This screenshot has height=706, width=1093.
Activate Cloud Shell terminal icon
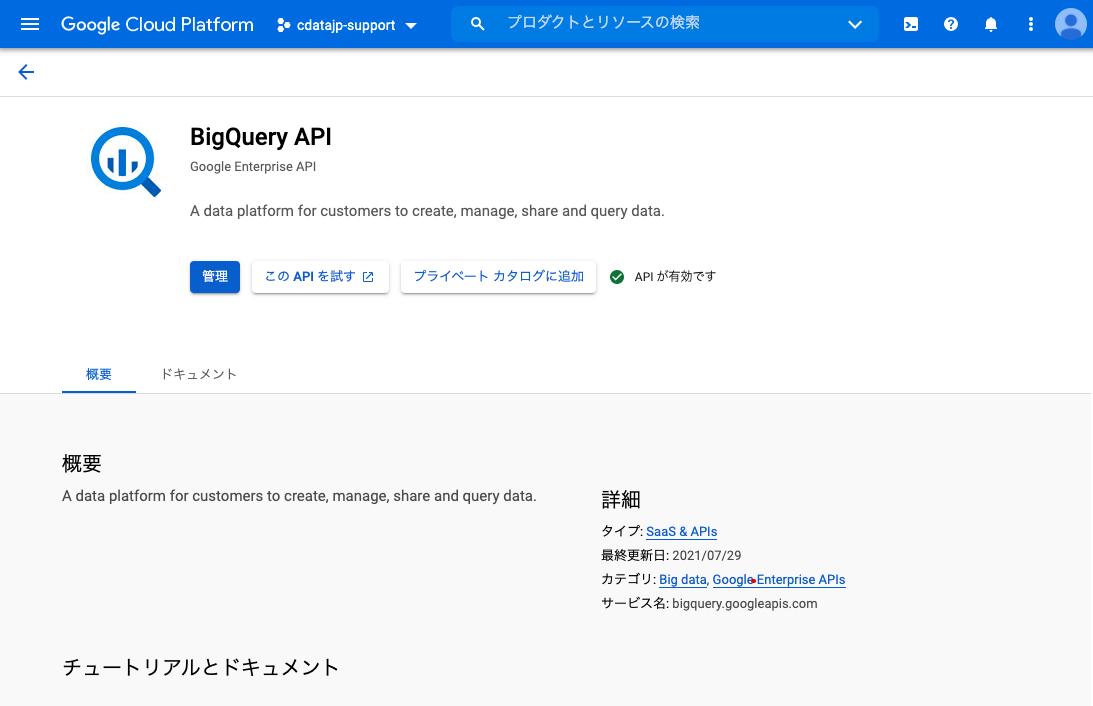[910, 24]
